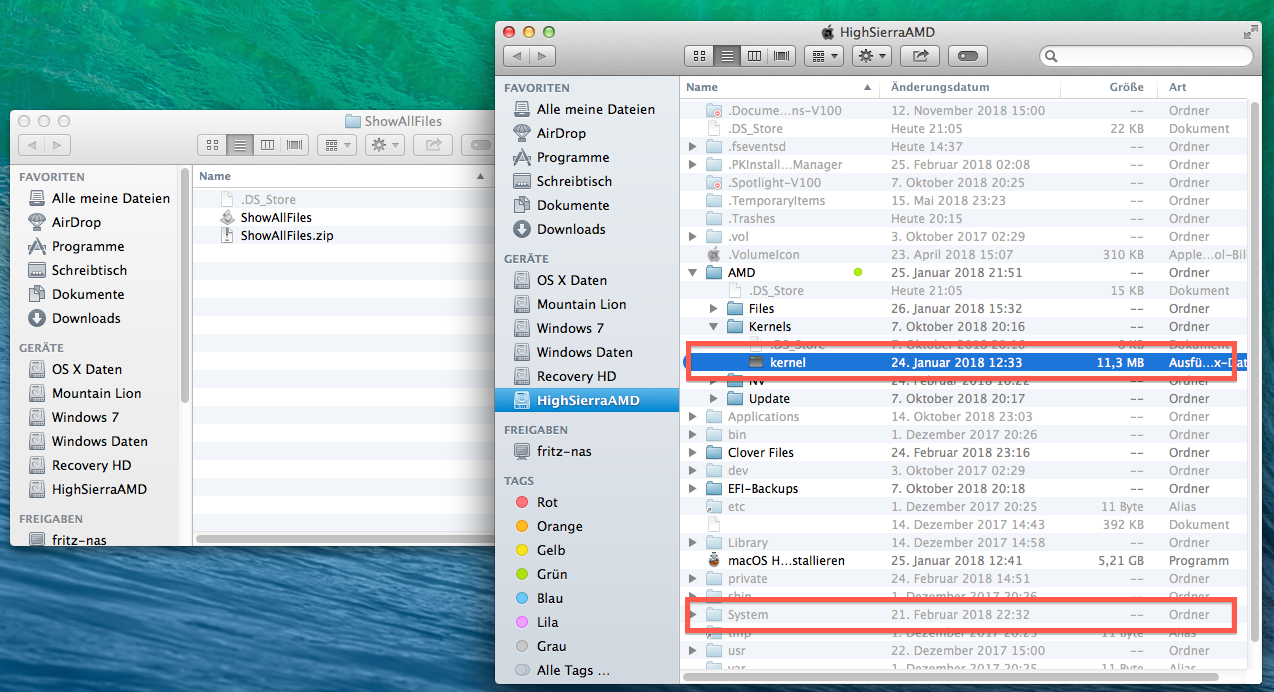The width and height of the screenshot is (1274, 692).
Task: Select Recovery HD drive in HighSierraAMD sidebar
Action: tap(576, 376)
